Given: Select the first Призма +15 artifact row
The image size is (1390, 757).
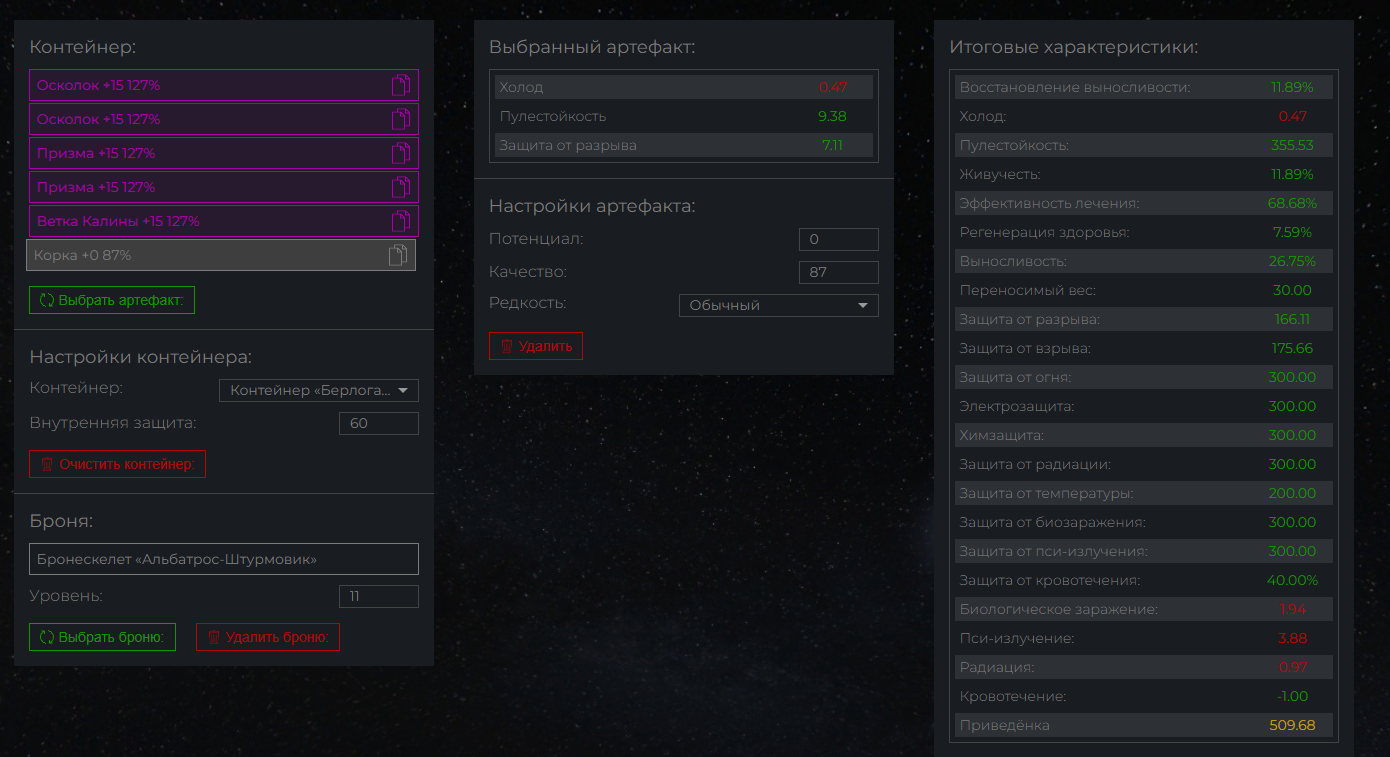Looking at the screenshot, I should click(x=200, y=153).
